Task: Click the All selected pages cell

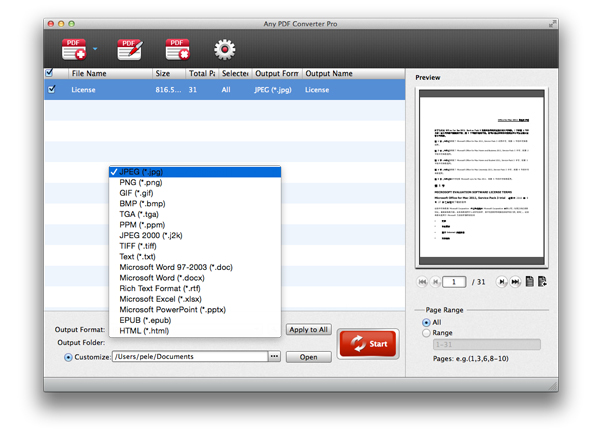Action: [x=226, y=90]
